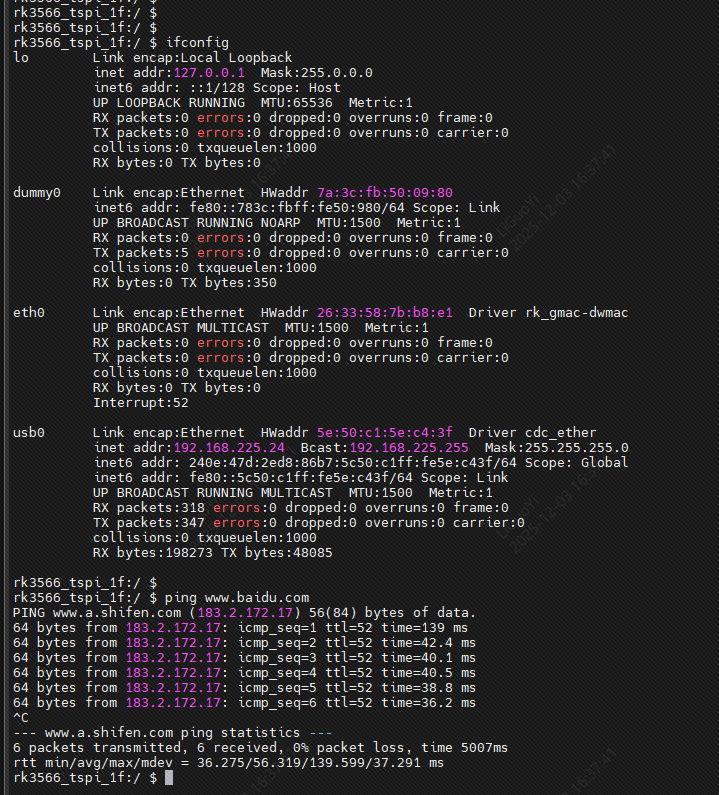Click the dummy0 interface name
Screen dimensions: 719x795
37,193
